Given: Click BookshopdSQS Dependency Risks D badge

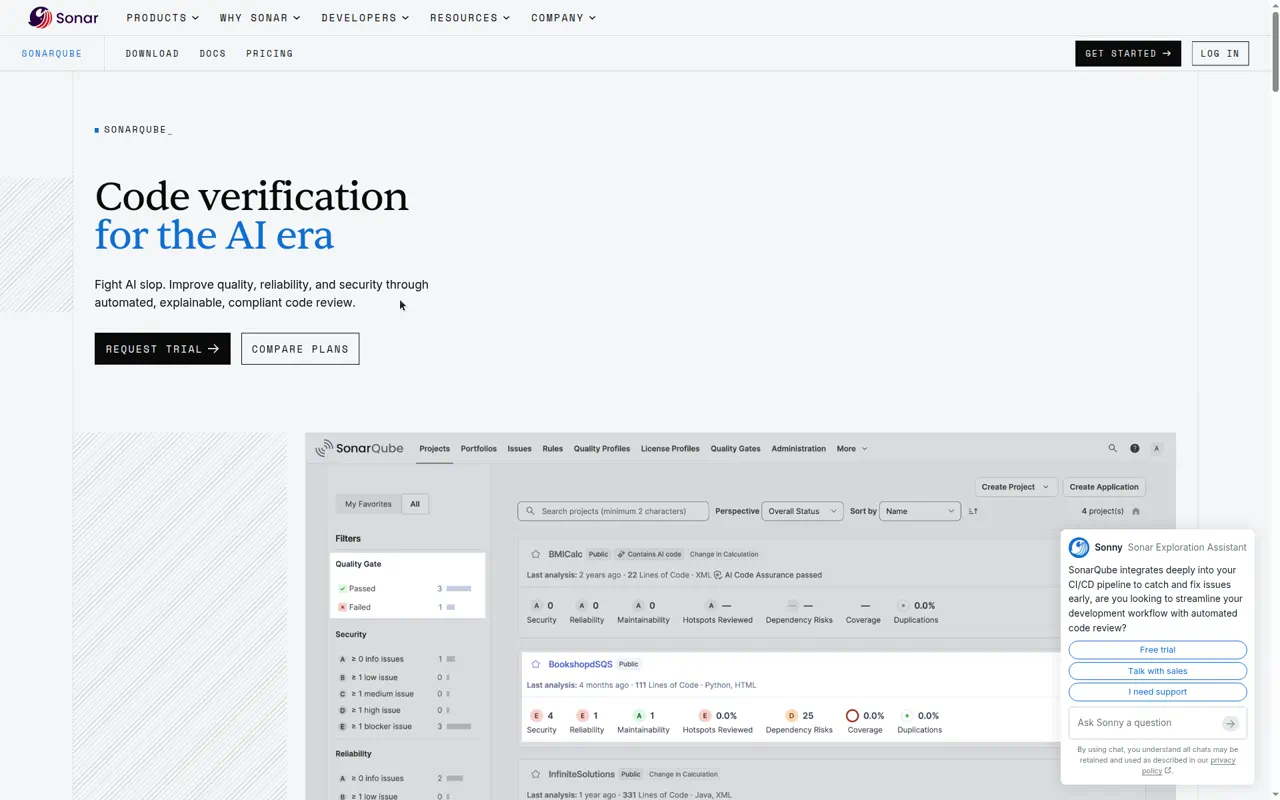Looking at the screenshot, I should pyautogui.click(x=792, y=716).
